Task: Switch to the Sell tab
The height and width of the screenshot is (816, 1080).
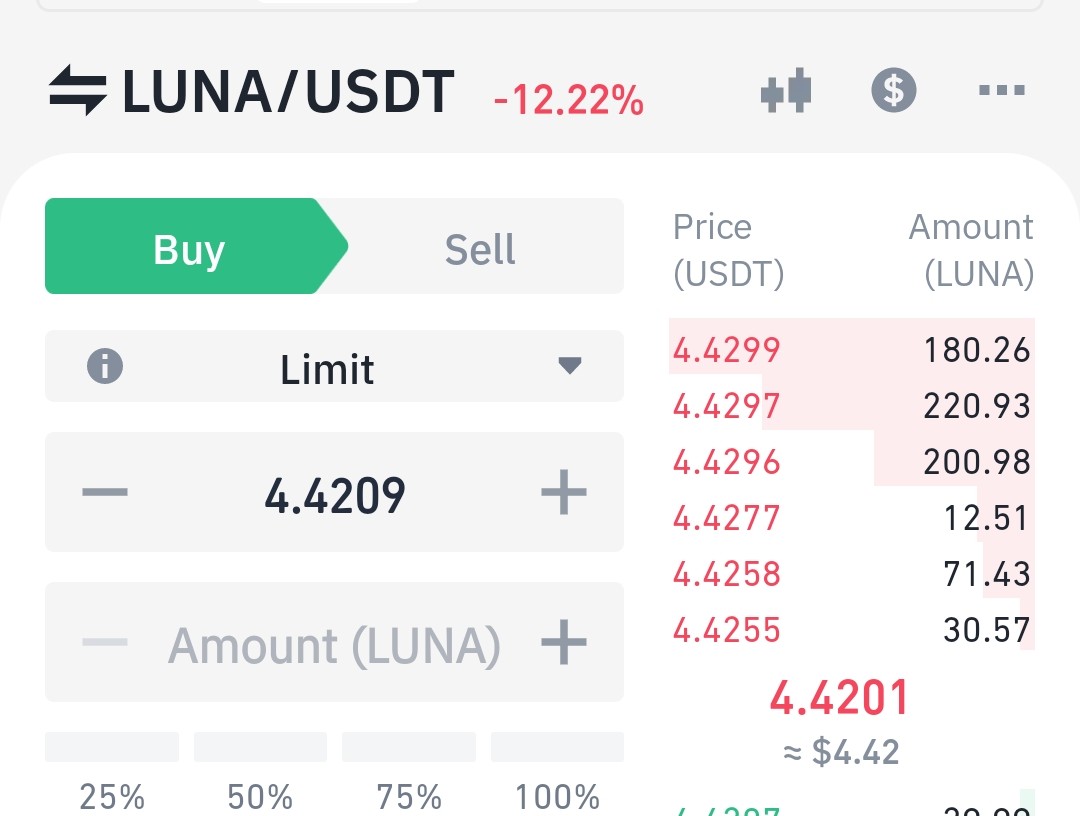Action: (x=480, y=247)
